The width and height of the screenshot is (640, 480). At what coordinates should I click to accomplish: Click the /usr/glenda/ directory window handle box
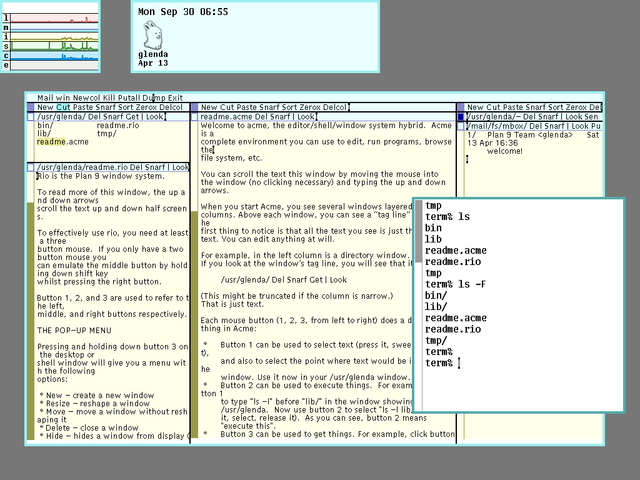[x=31, y=117]
